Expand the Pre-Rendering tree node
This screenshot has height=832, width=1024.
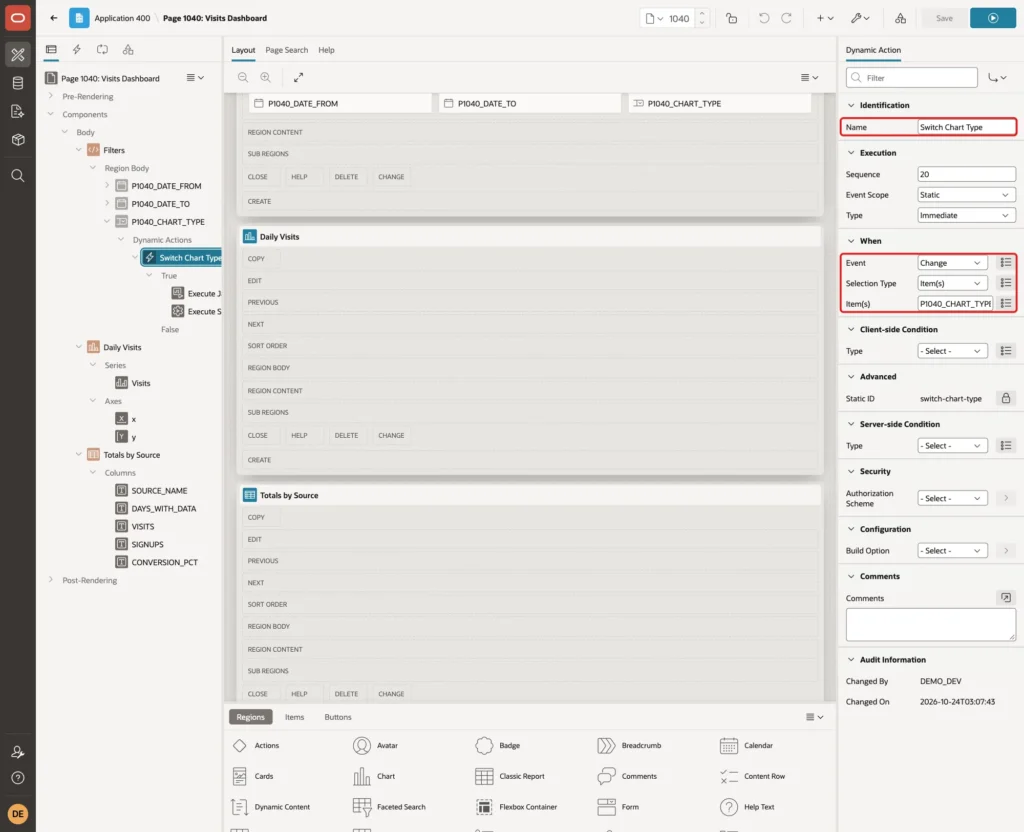click(x=51, y=96)
